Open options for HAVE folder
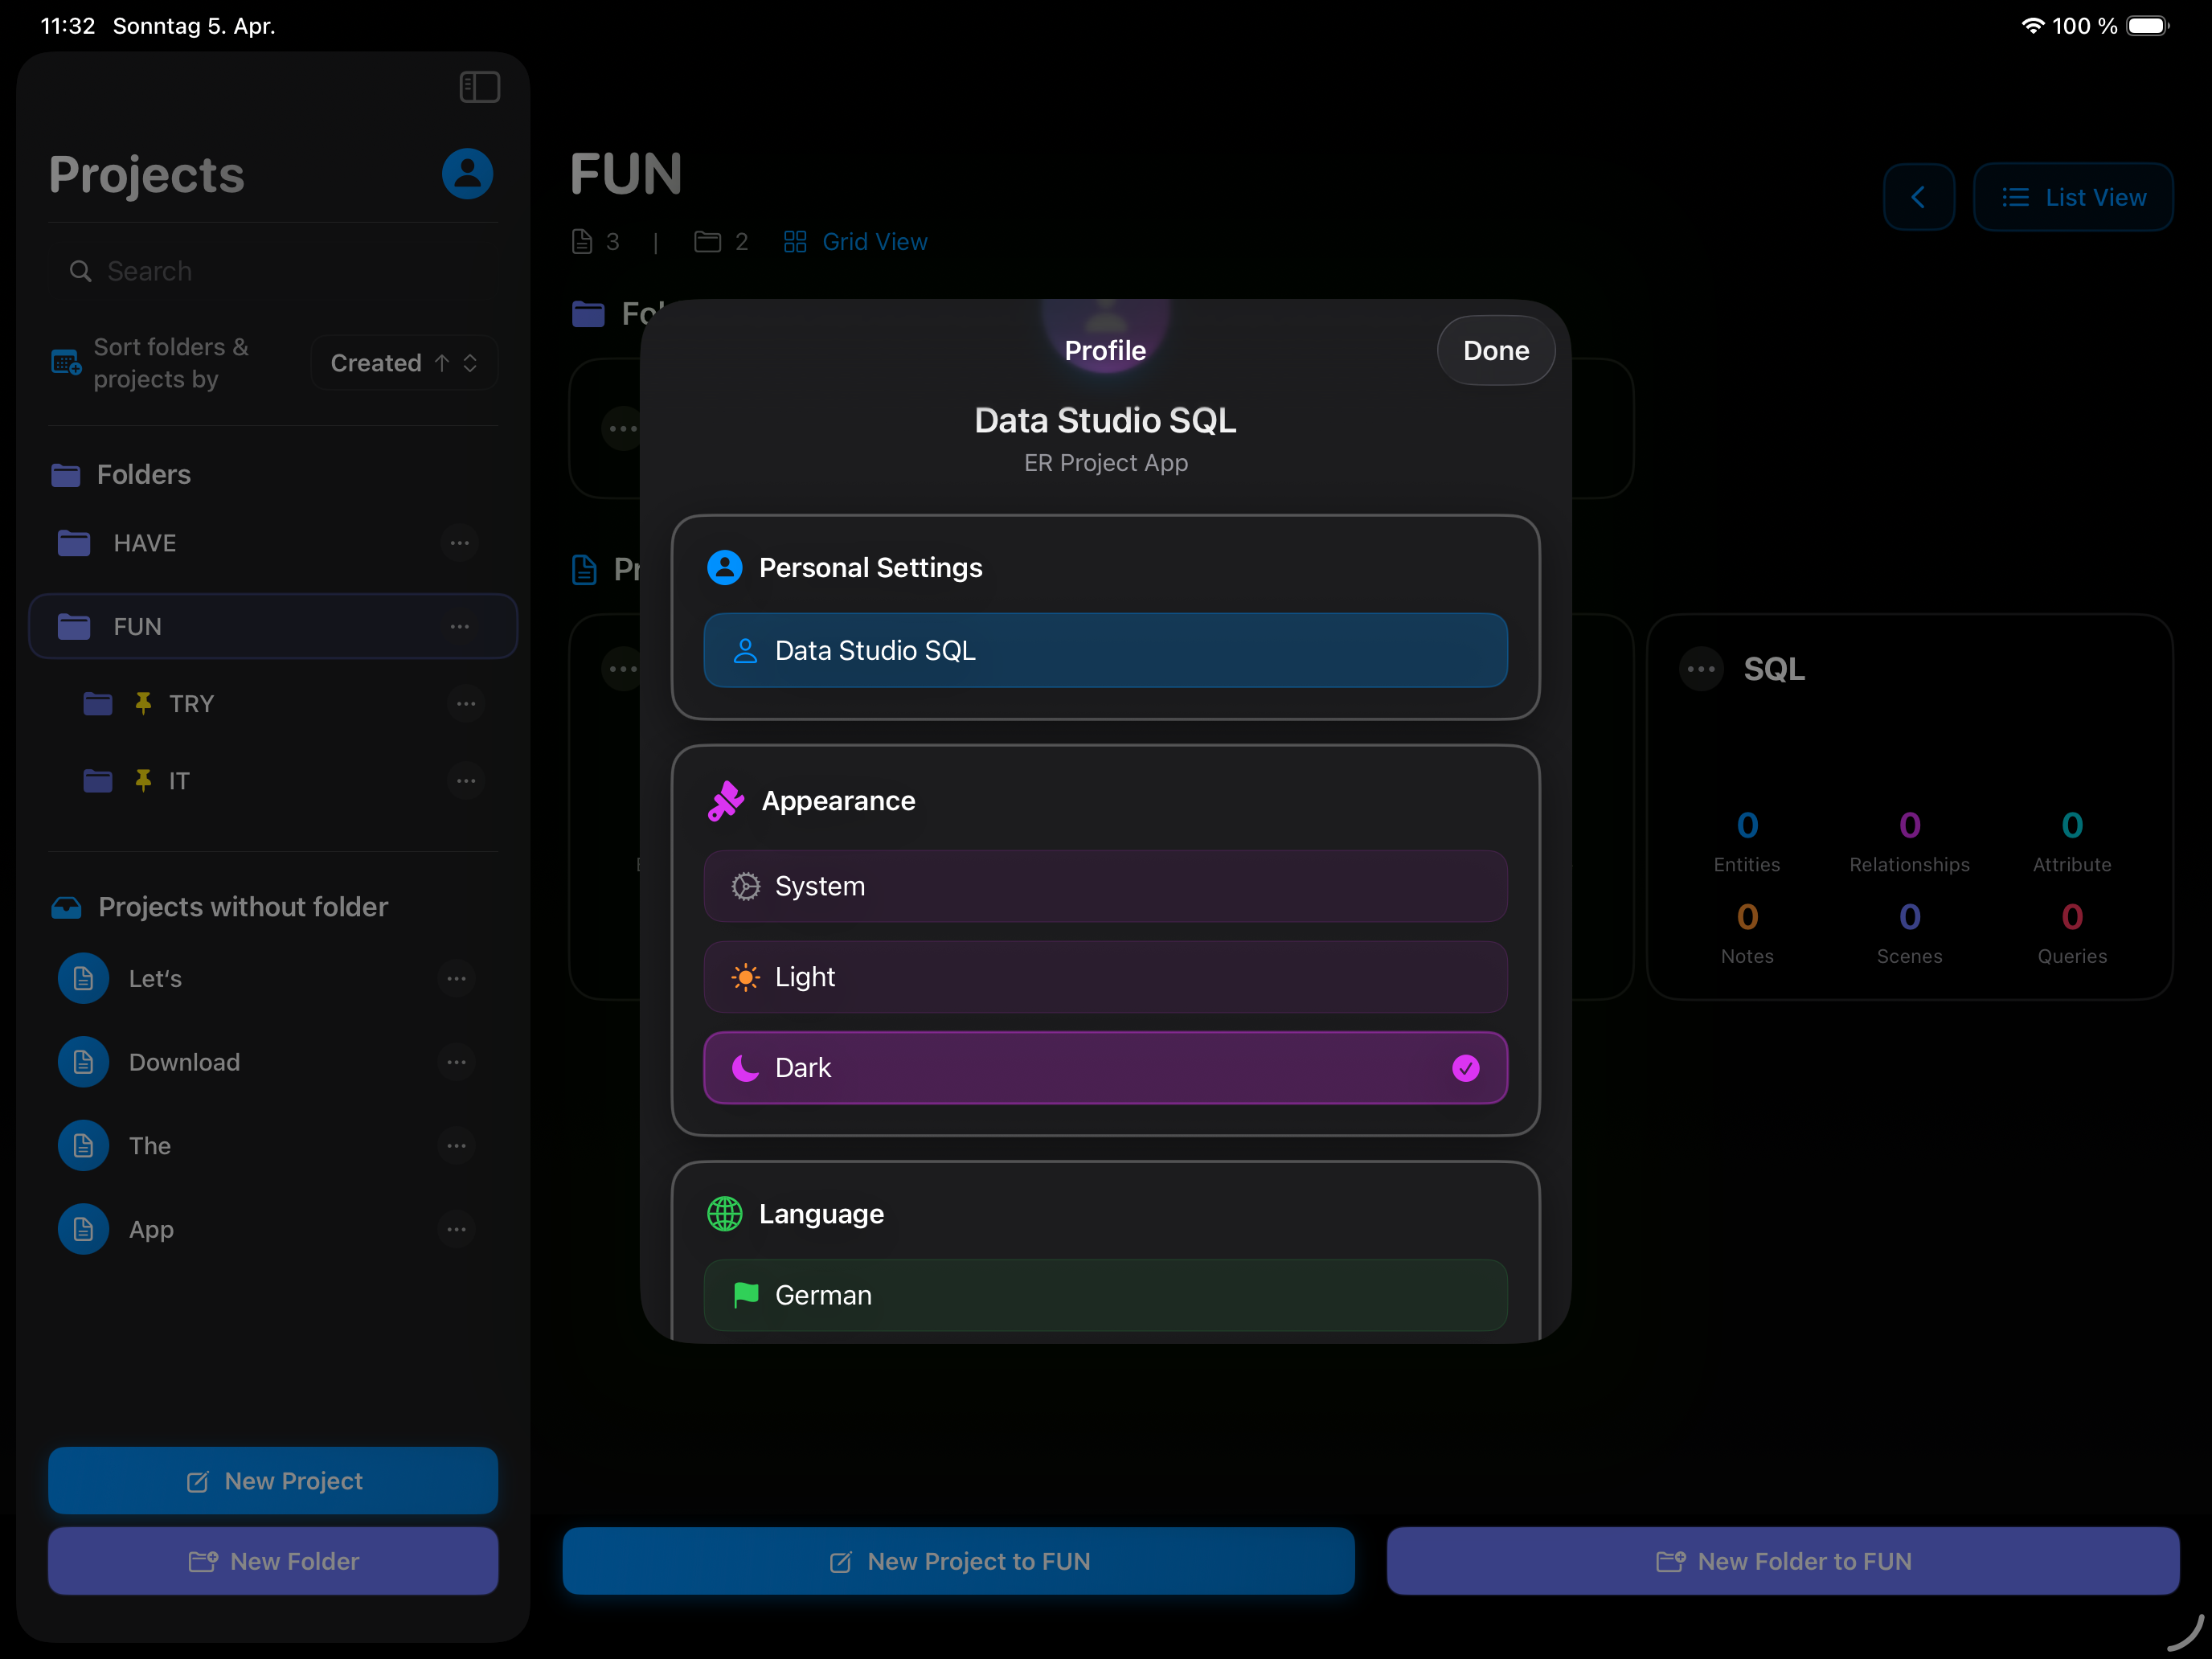This screenshot has width=2212, height=1659. click(x=459, y=543)
